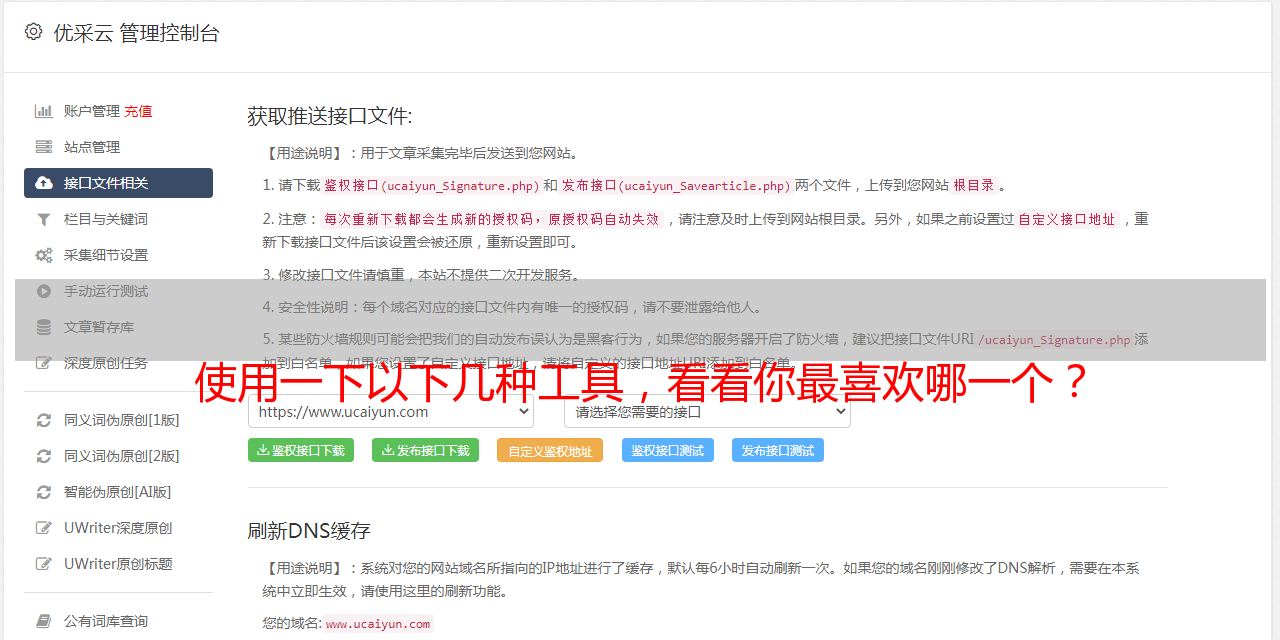
Task: Click the green 鉴权接口下载 button
Action: pyautogui.click(x=300, y=450)
